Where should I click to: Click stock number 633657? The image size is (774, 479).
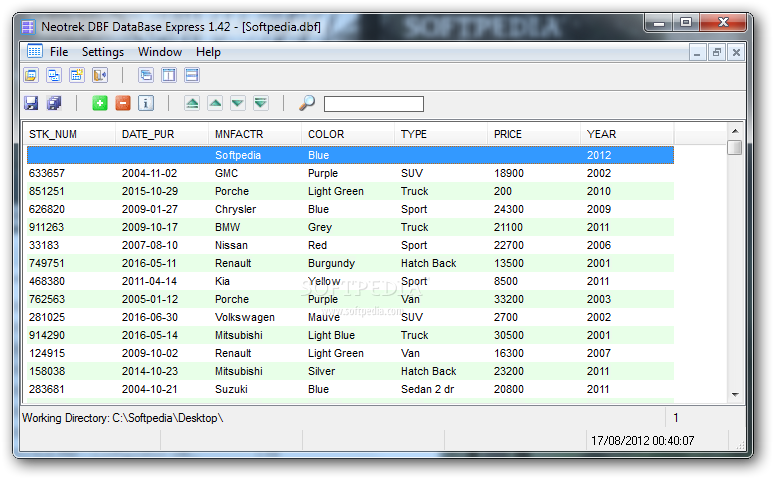47,173
